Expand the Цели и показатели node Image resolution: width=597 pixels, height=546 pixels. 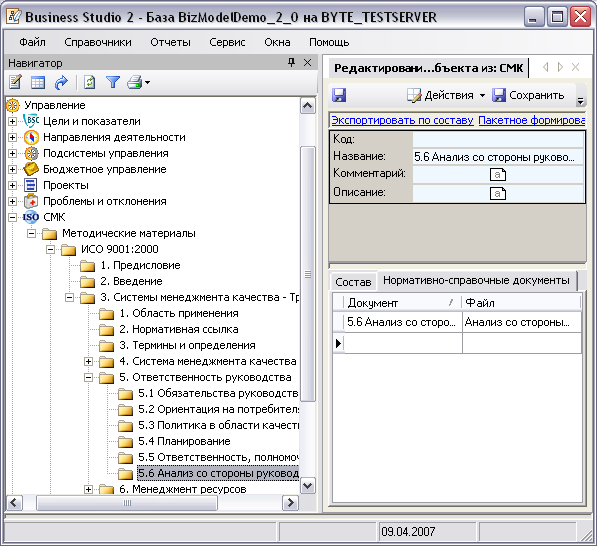tap(12, 121)
